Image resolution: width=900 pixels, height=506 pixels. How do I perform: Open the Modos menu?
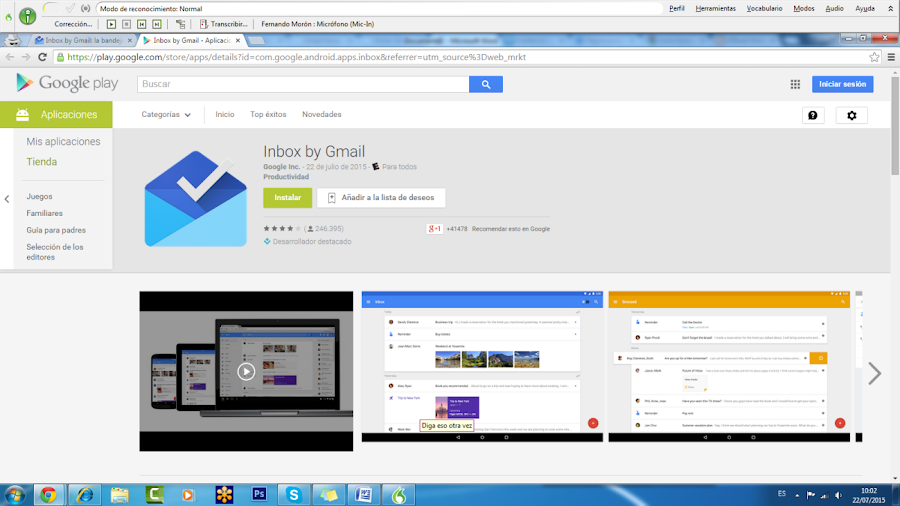804,9
